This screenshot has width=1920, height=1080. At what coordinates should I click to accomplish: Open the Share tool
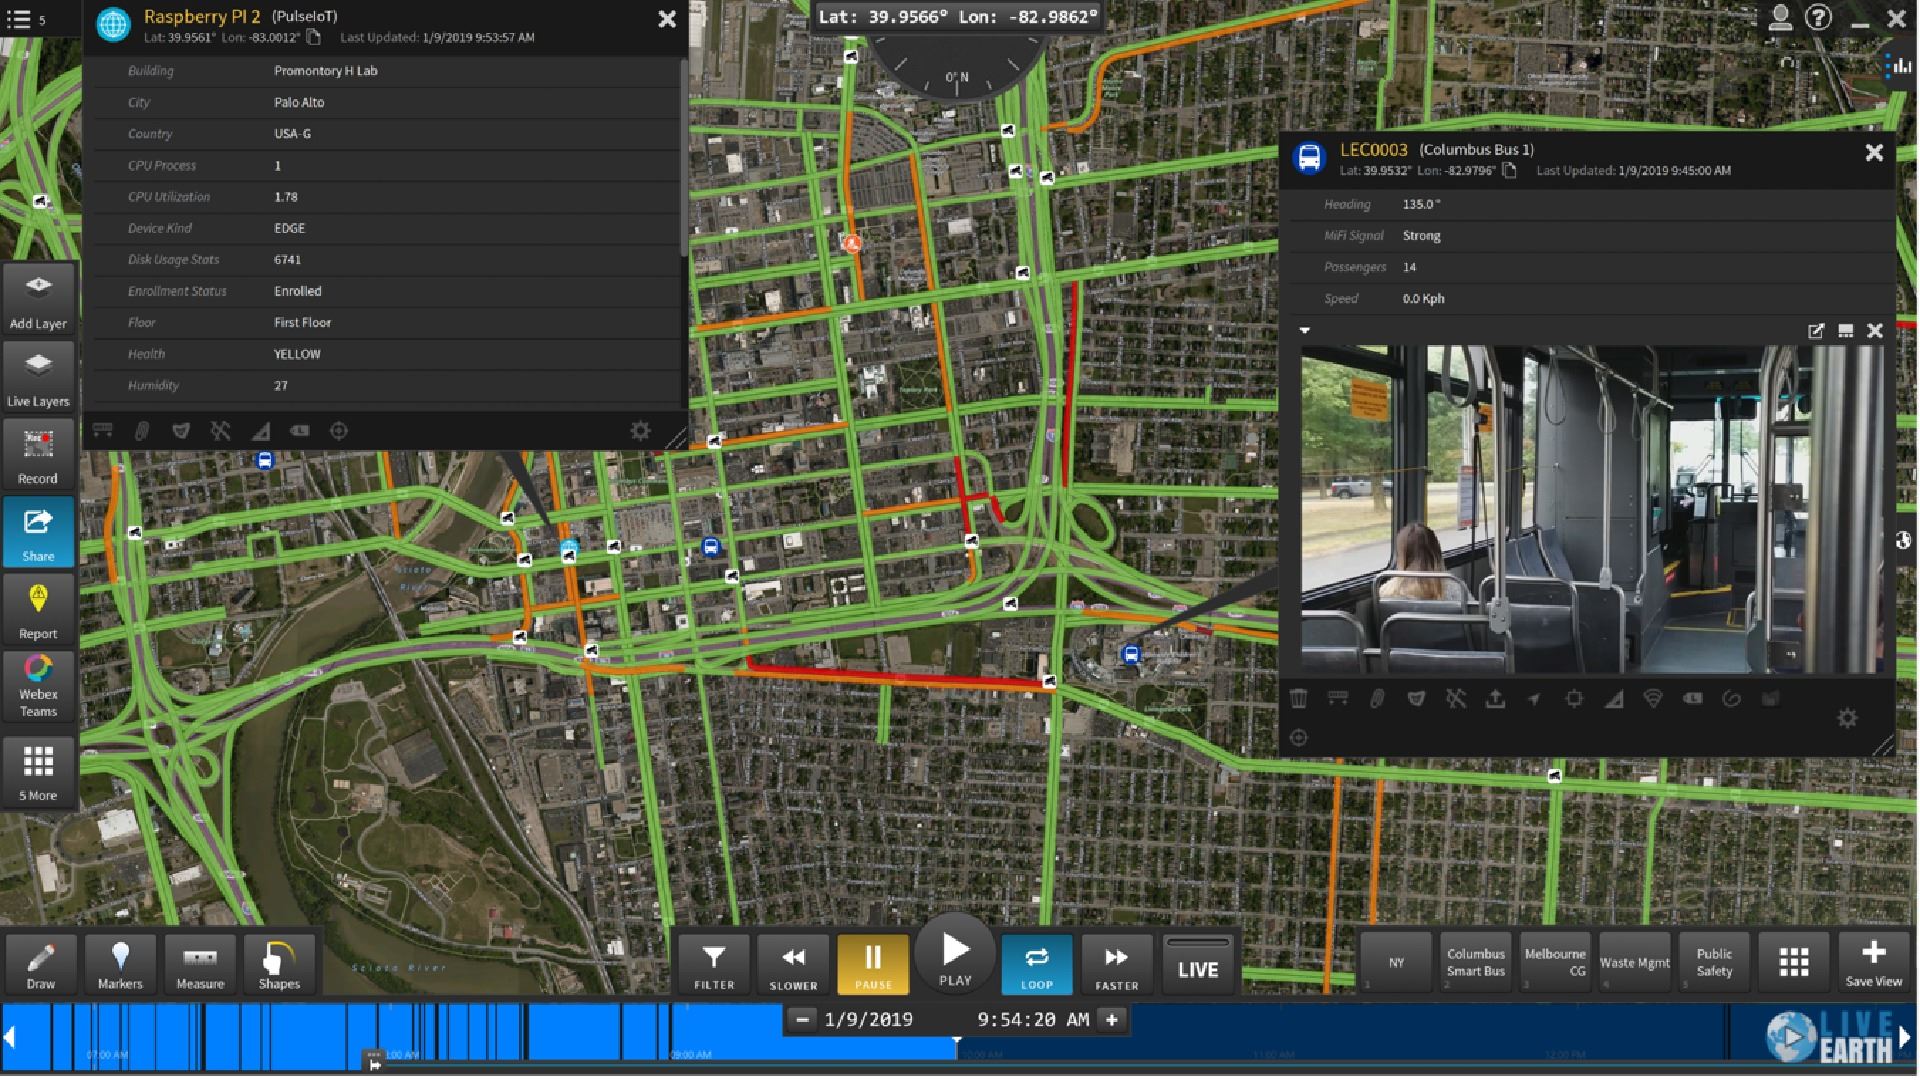(x=38, y=531)
